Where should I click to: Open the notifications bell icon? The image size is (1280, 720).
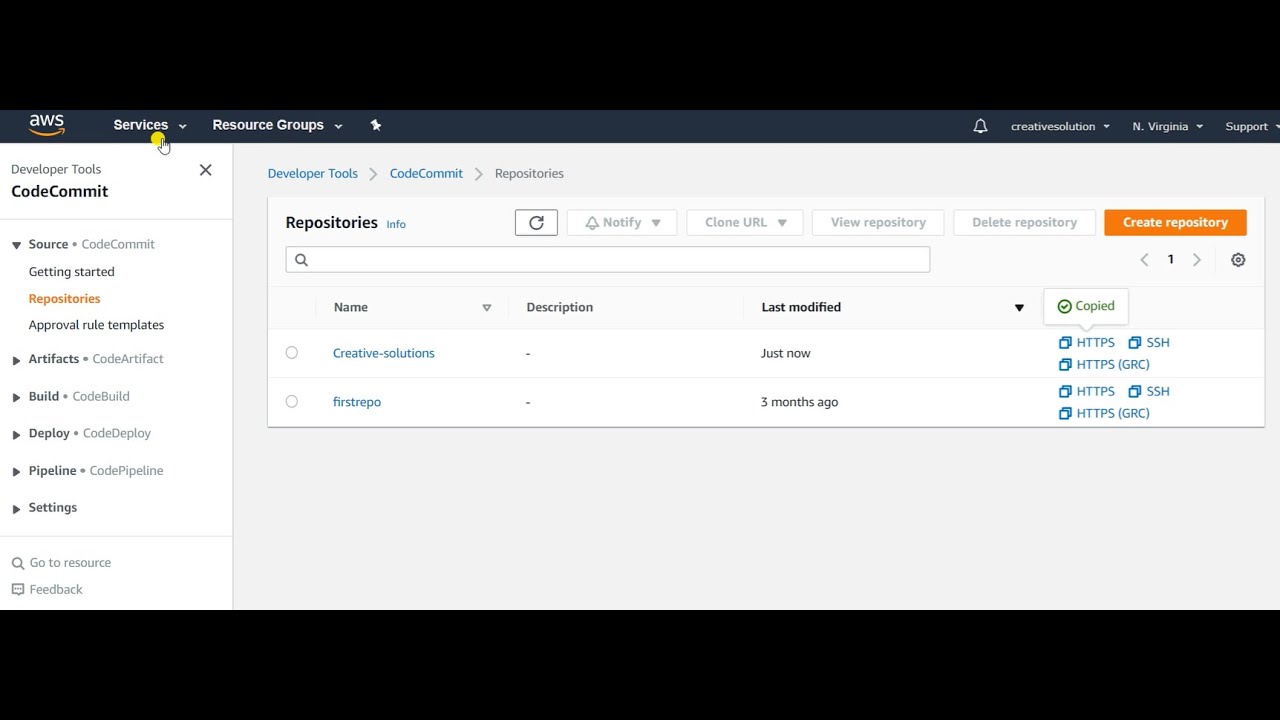[x=980, y=126]
